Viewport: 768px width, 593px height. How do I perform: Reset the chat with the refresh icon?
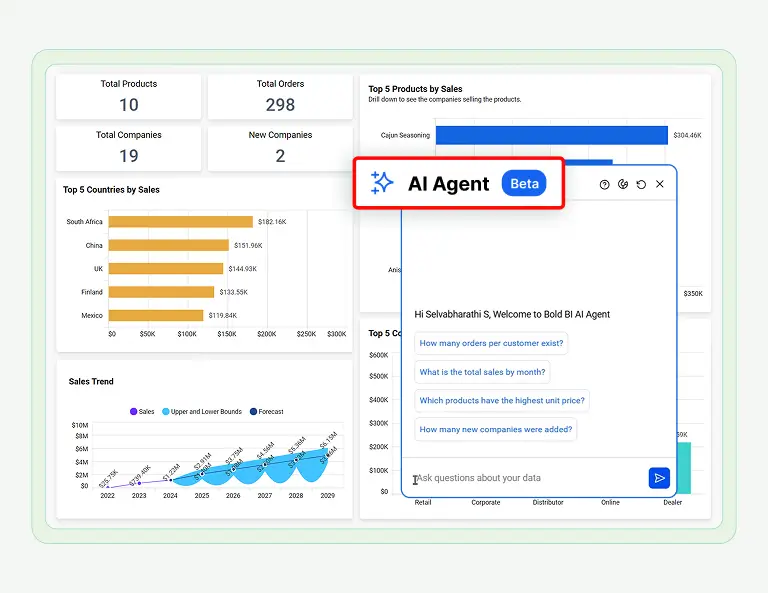[641, 184]
